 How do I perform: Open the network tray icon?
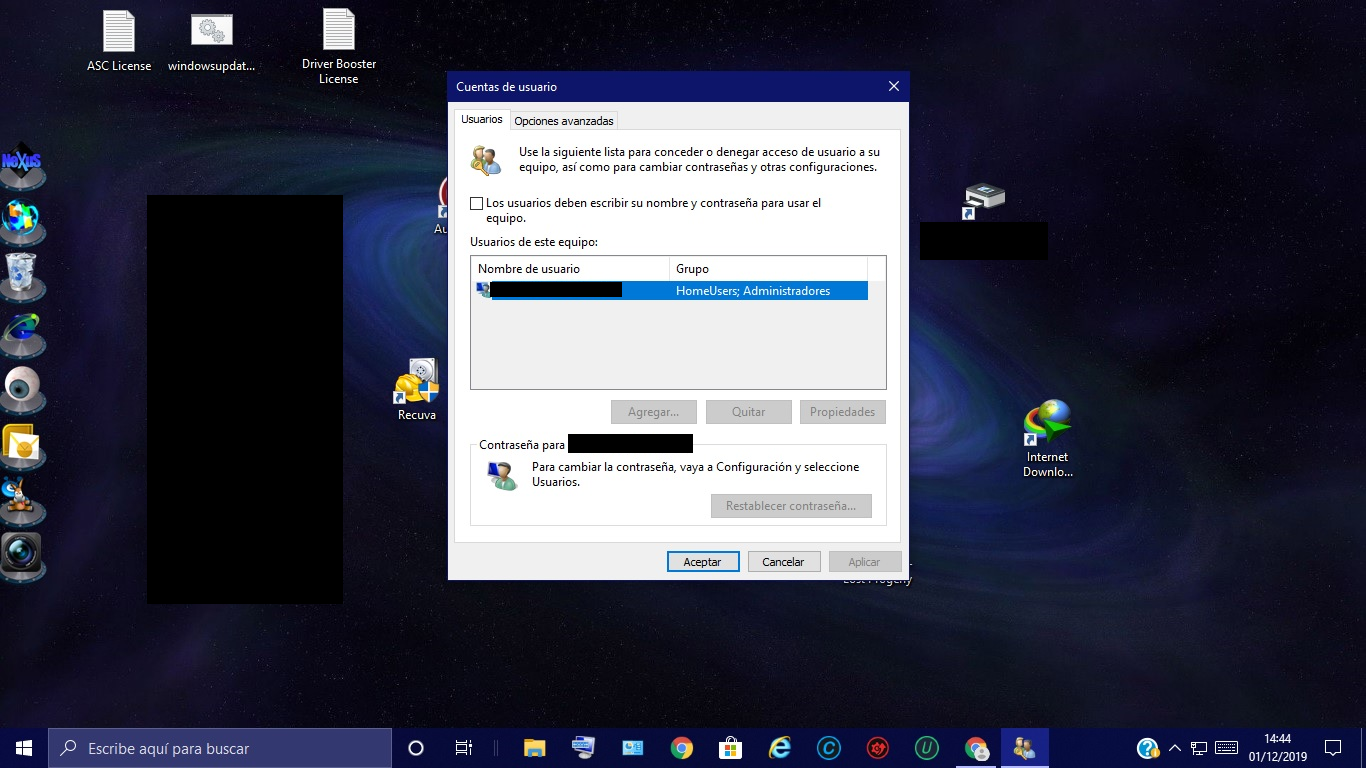[1199, 748]
